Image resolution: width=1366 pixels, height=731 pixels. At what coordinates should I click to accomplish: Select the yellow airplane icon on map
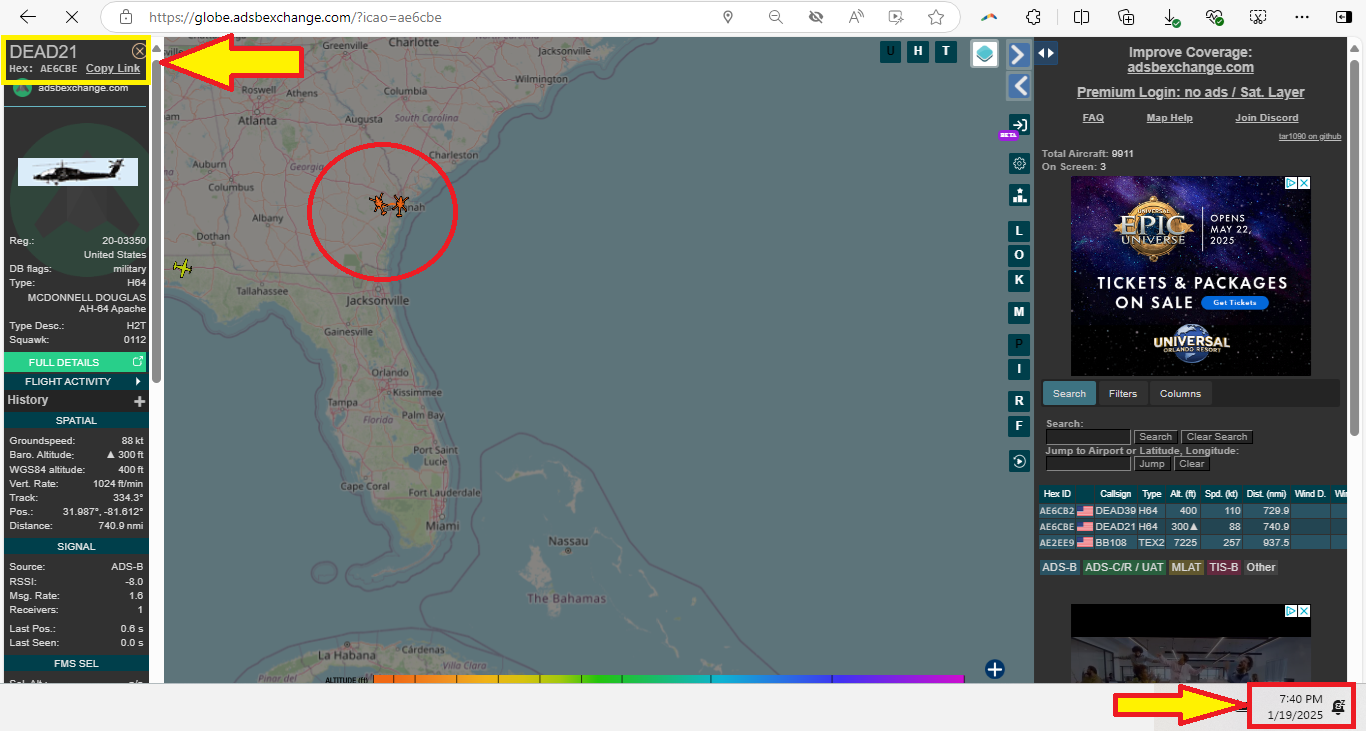[x=182, y=268]
